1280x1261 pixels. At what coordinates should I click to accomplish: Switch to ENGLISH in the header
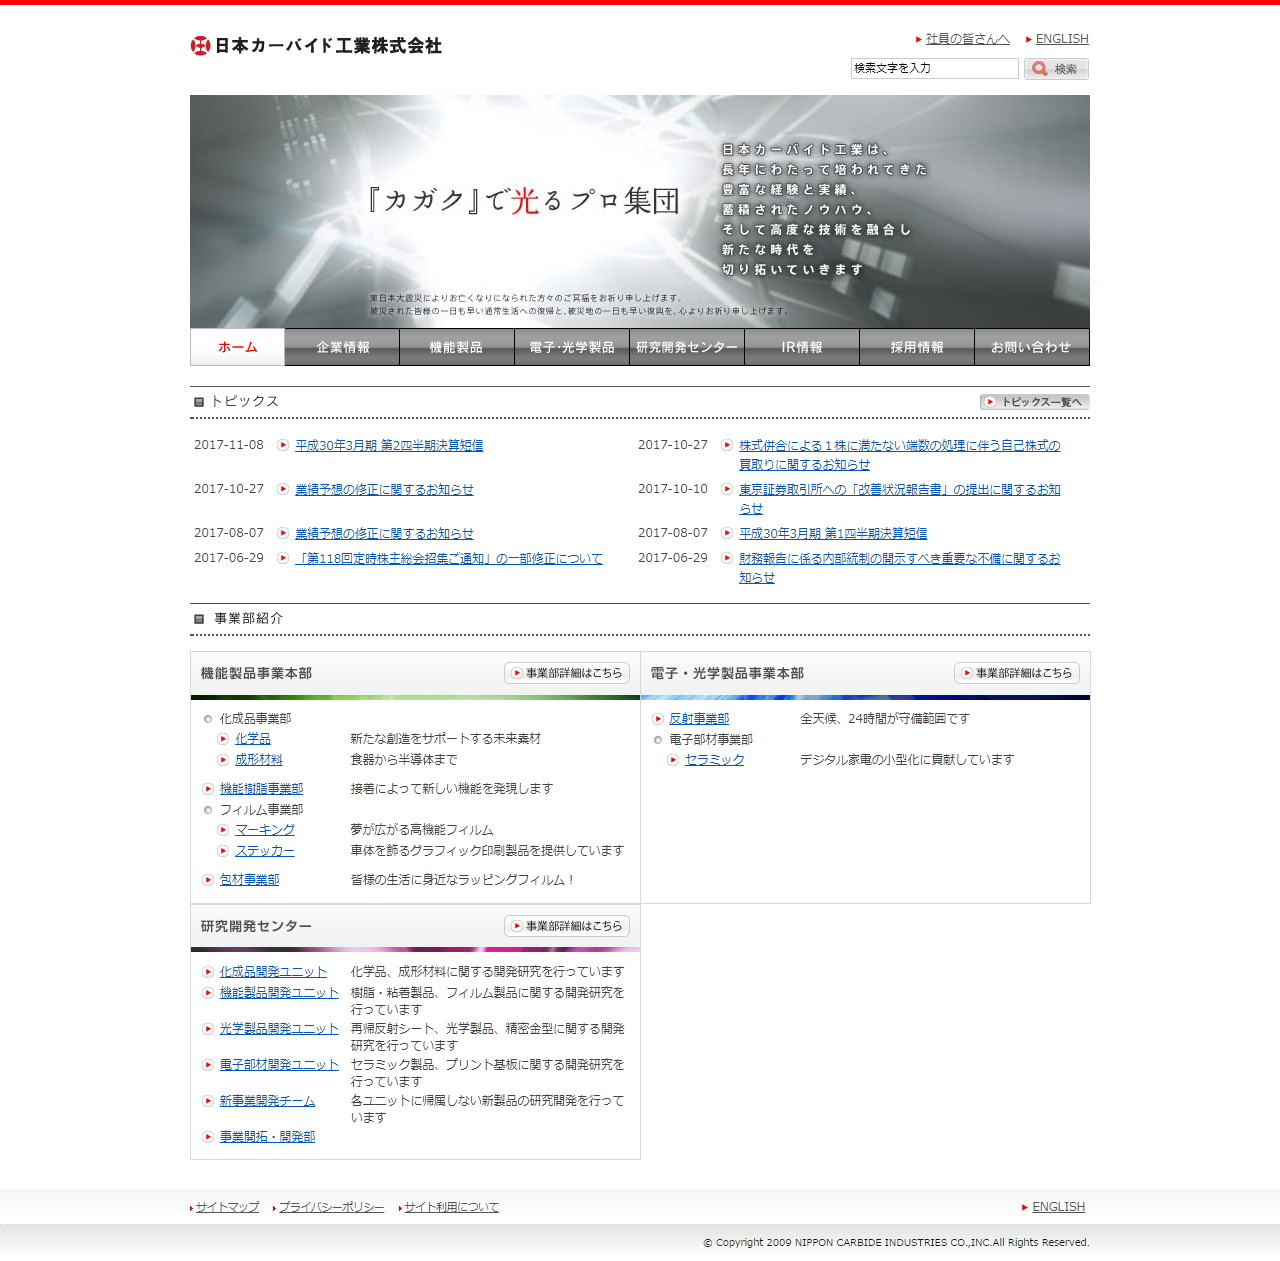(1062, 39)
